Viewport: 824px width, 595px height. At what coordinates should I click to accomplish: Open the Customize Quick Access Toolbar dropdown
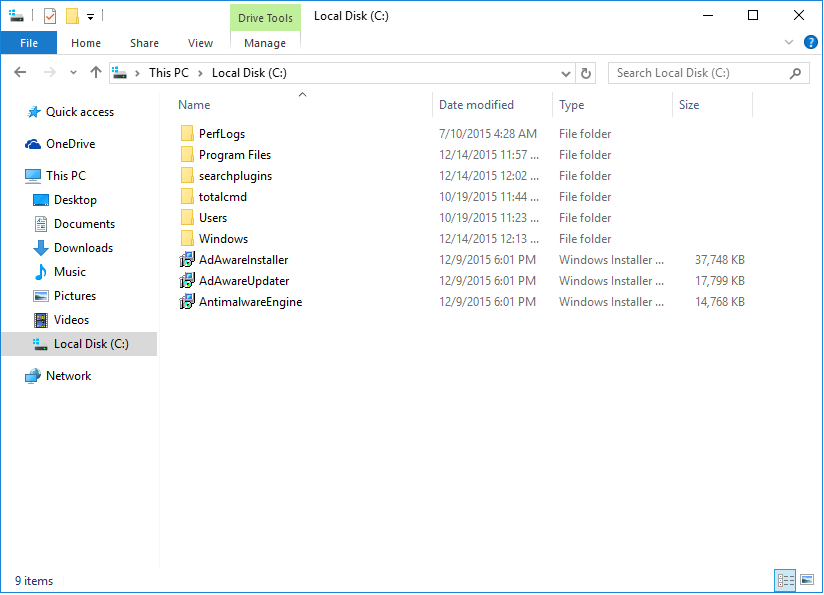click(x=90, y=17)
